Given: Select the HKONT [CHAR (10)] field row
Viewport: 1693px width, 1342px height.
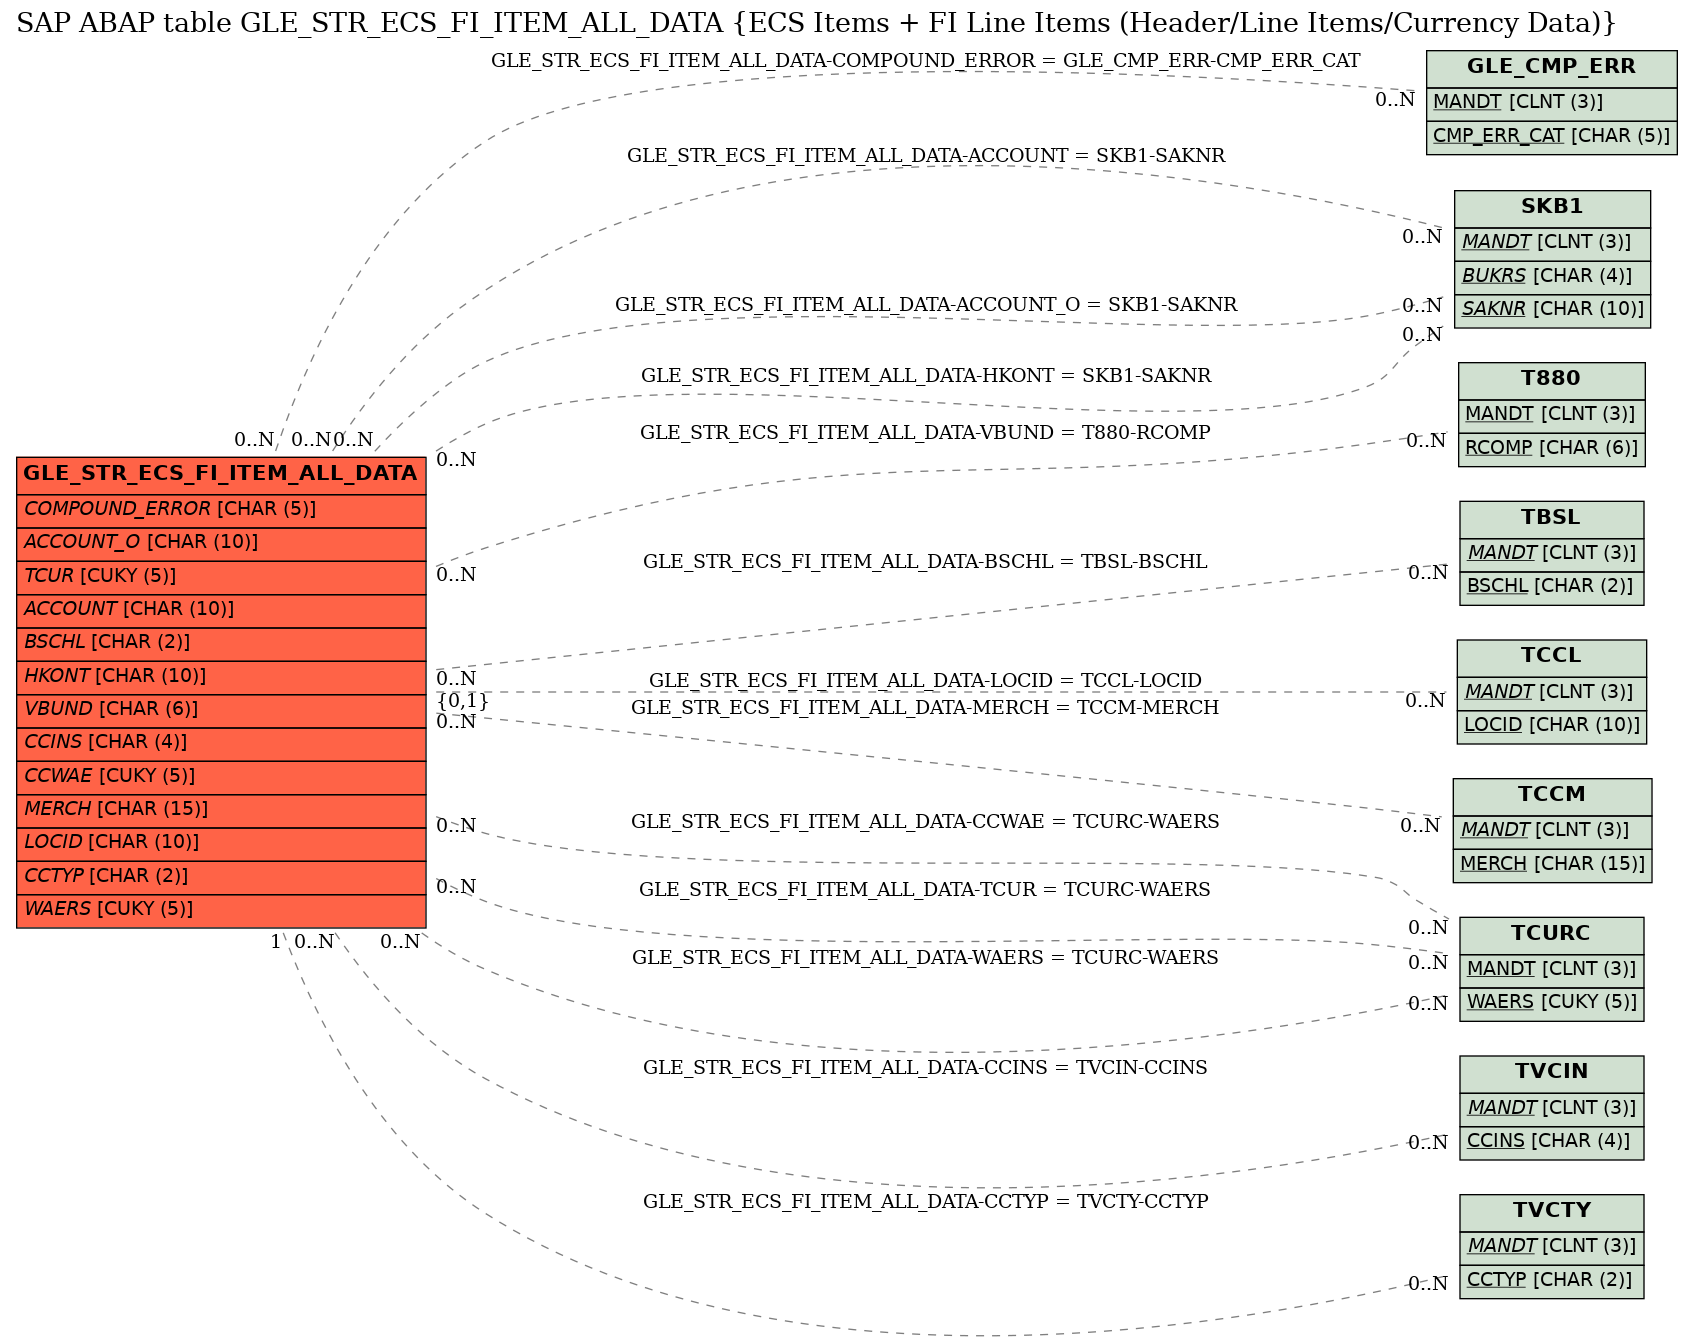Looking at the screenshot, I should point(221,677).
